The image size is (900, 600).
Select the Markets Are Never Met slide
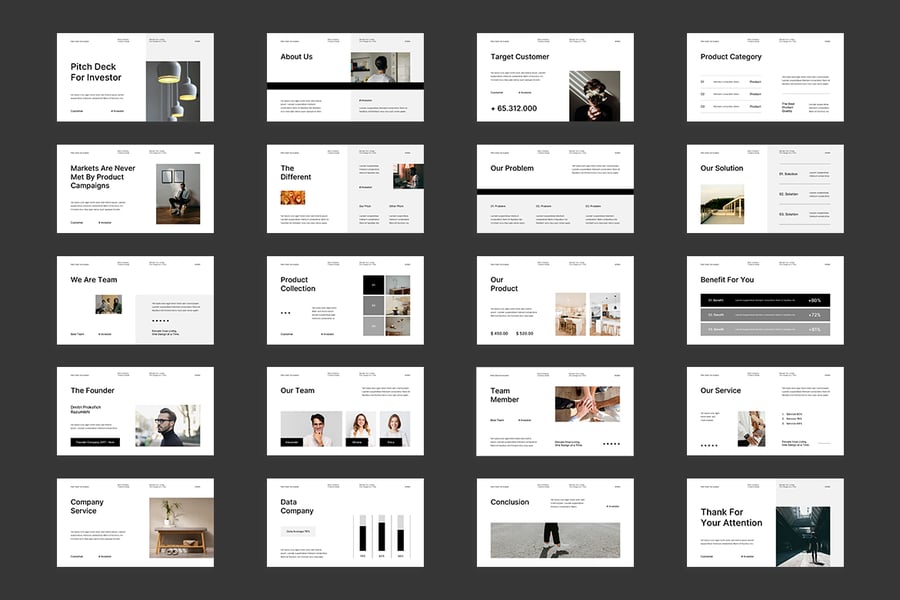click(134, 189)
